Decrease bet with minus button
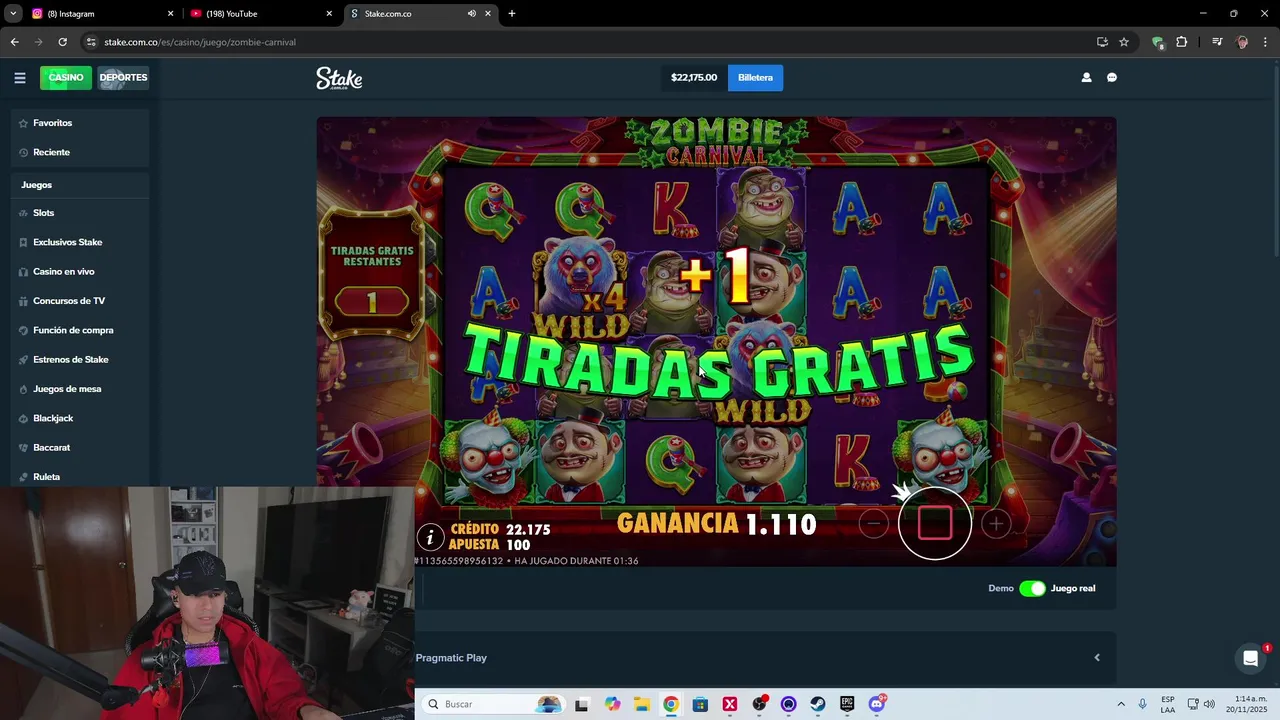 [873, 523]
